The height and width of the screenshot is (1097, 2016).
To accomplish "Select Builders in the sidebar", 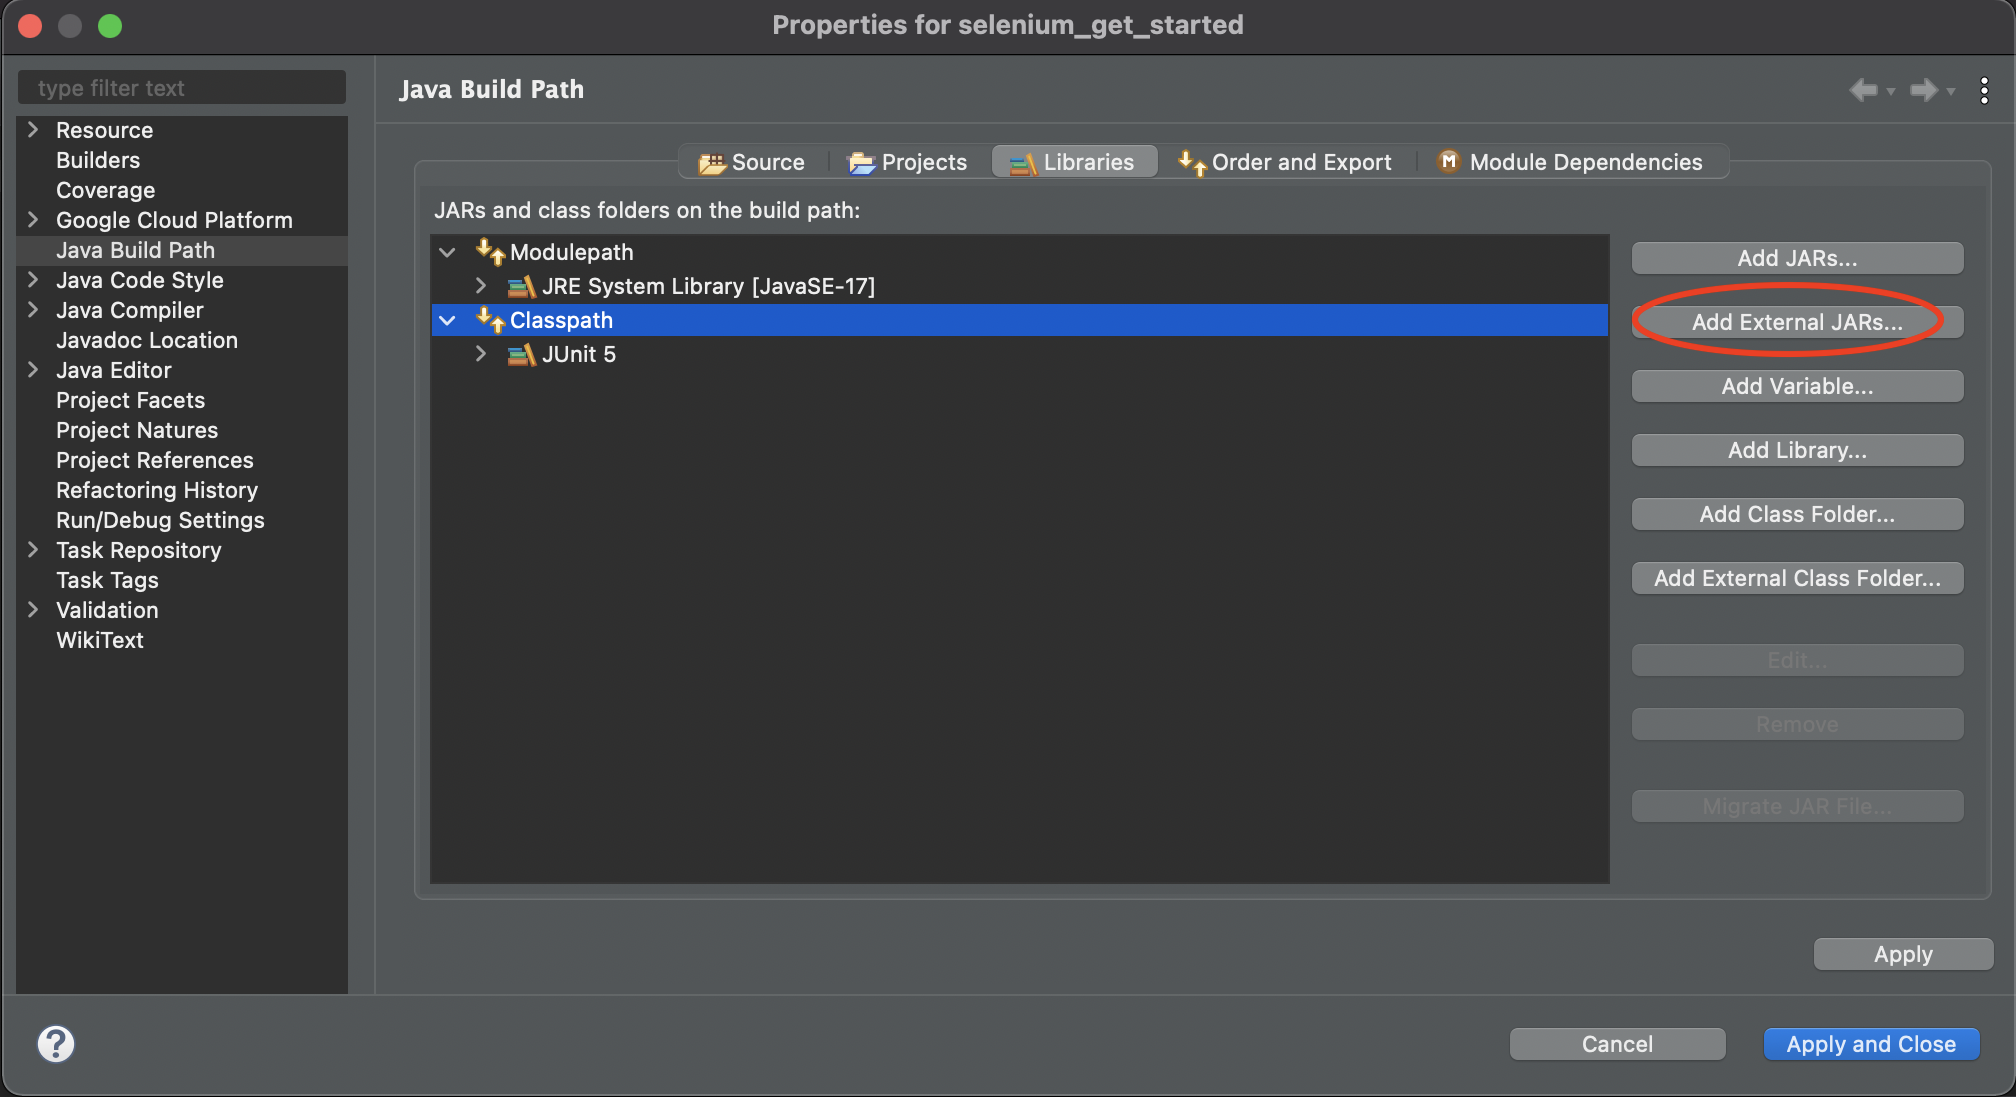I will (x=98, y=160).
